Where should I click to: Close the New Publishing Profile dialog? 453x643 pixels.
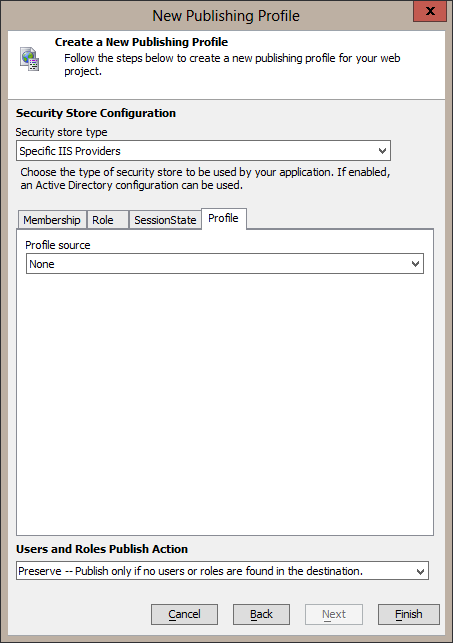click(x=430, y=11)
